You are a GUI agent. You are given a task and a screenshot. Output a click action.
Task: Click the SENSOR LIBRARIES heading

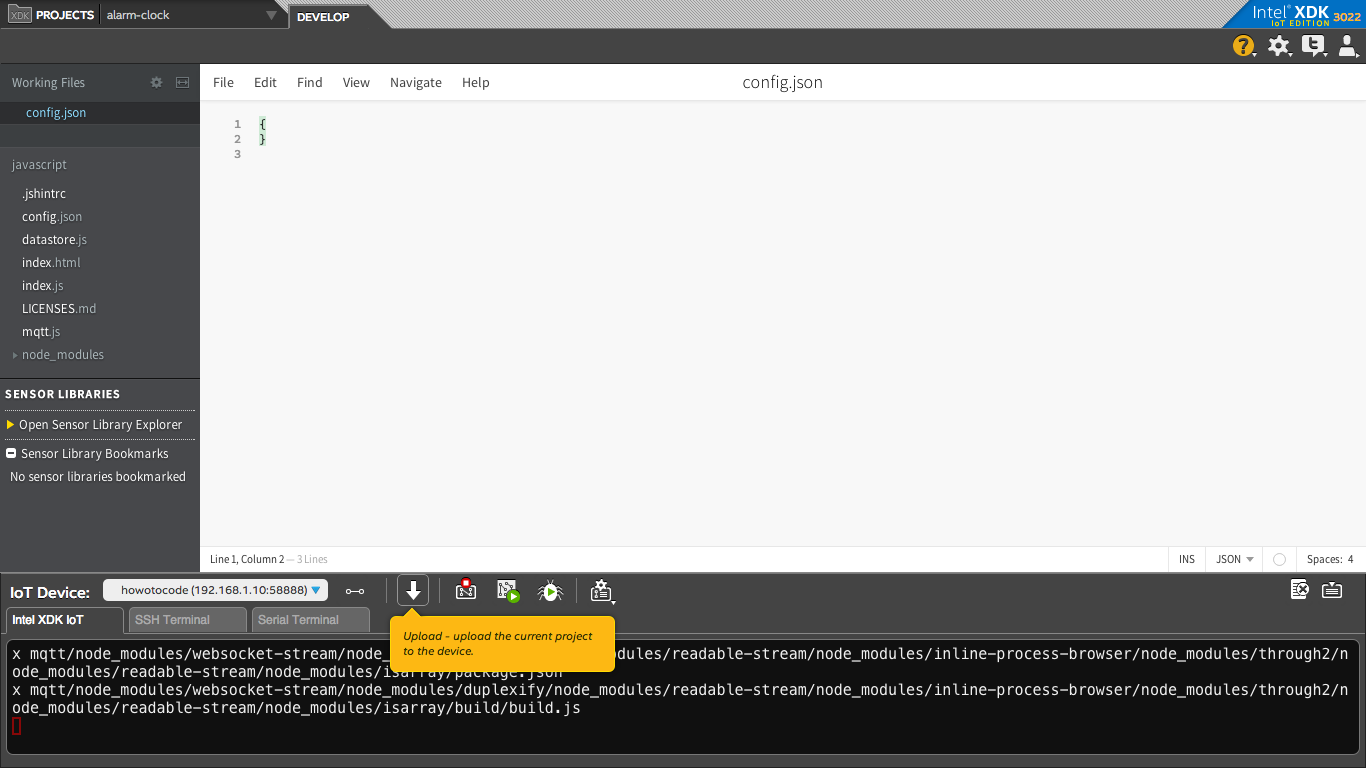[62, 394]
